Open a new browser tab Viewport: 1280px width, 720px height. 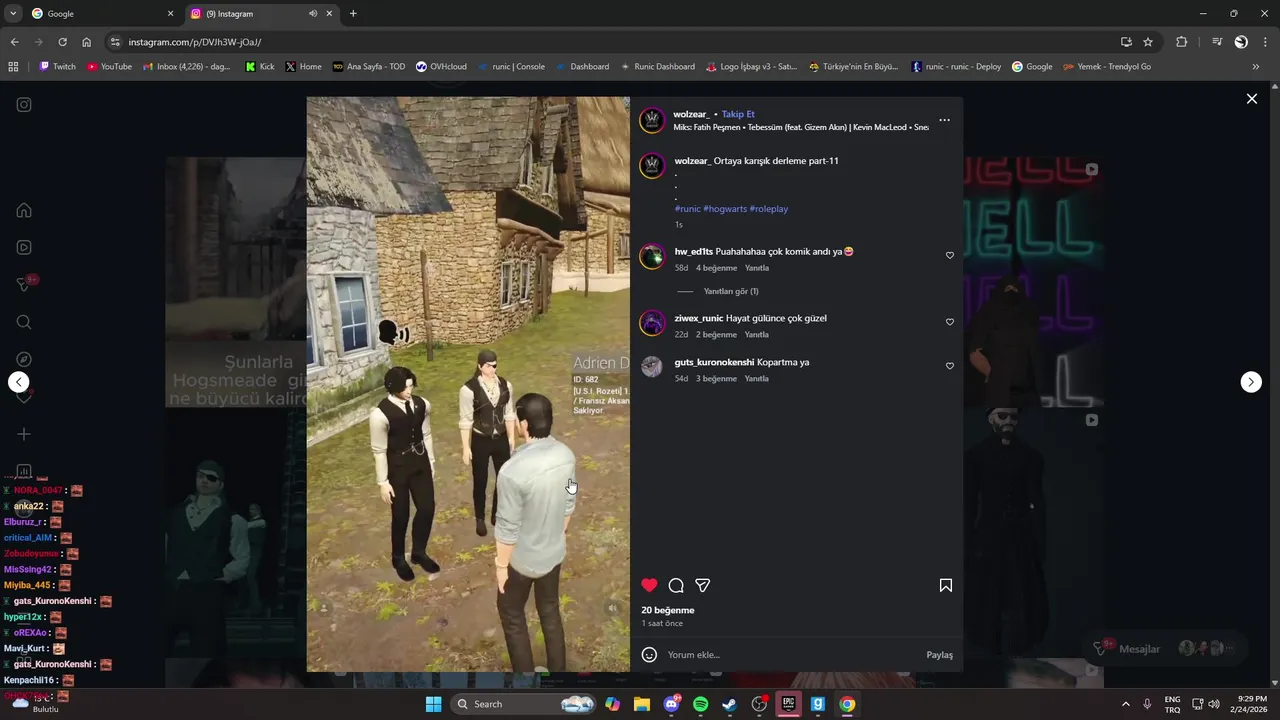coord(353,14)
